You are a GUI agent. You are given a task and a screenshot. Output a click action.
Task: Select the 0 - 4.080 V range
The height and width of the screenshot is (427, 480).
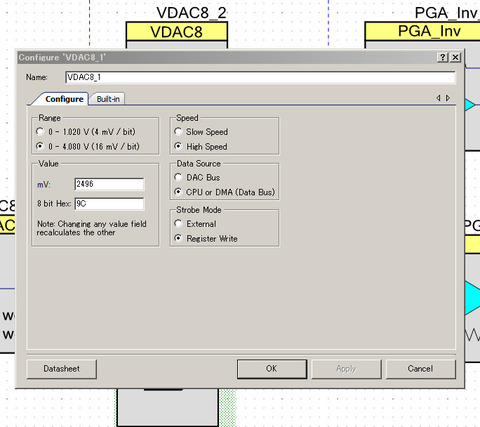tap(40, 146)
